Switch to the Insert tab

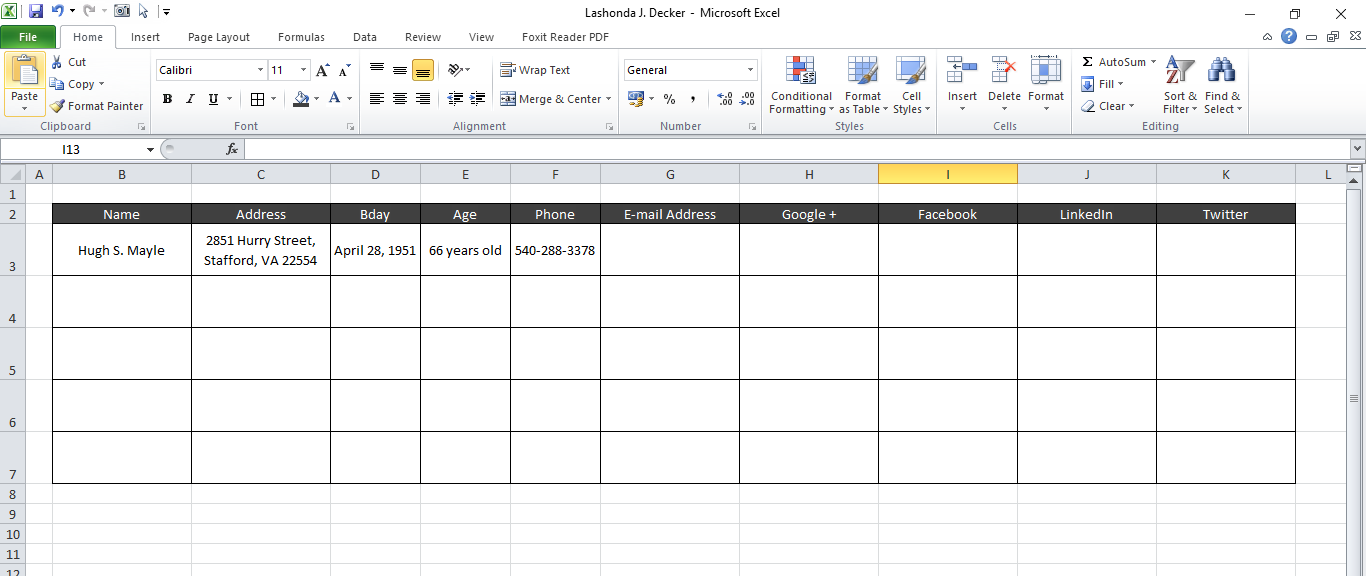(145, 37)
